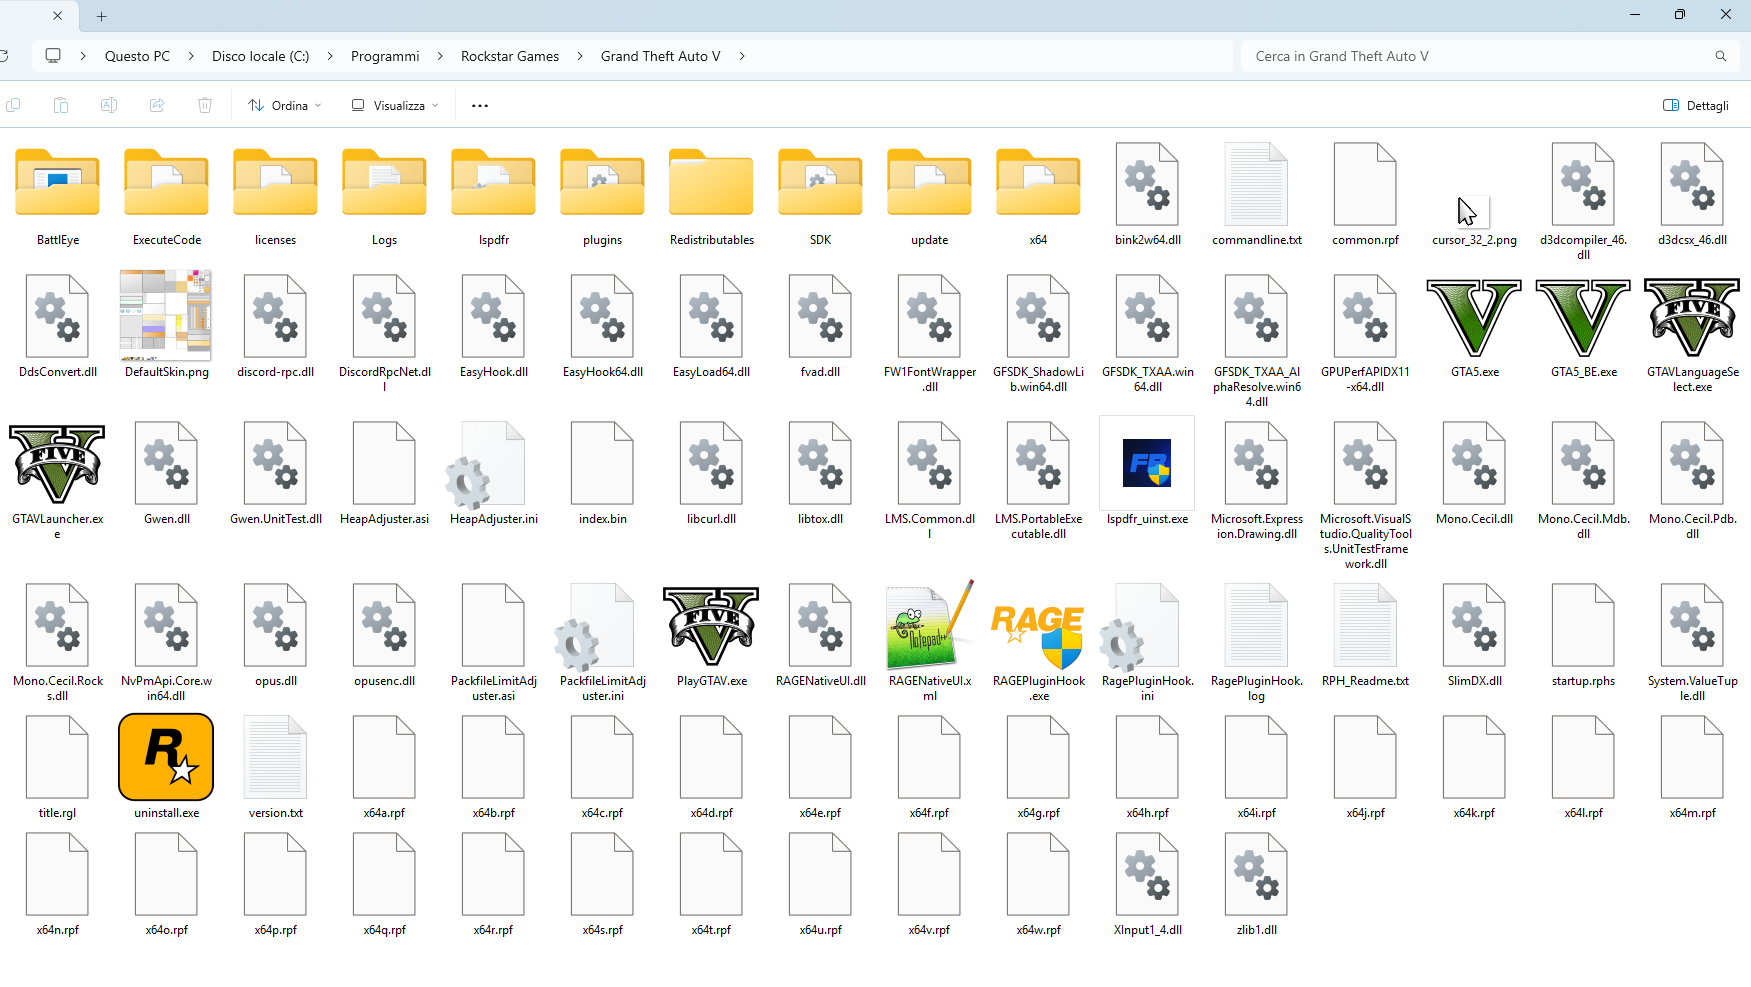Open the BattlEye folder
Image resolution: width=1751 pixels, height=987 pixels.
pyautogui.click(x=57, y=182)
